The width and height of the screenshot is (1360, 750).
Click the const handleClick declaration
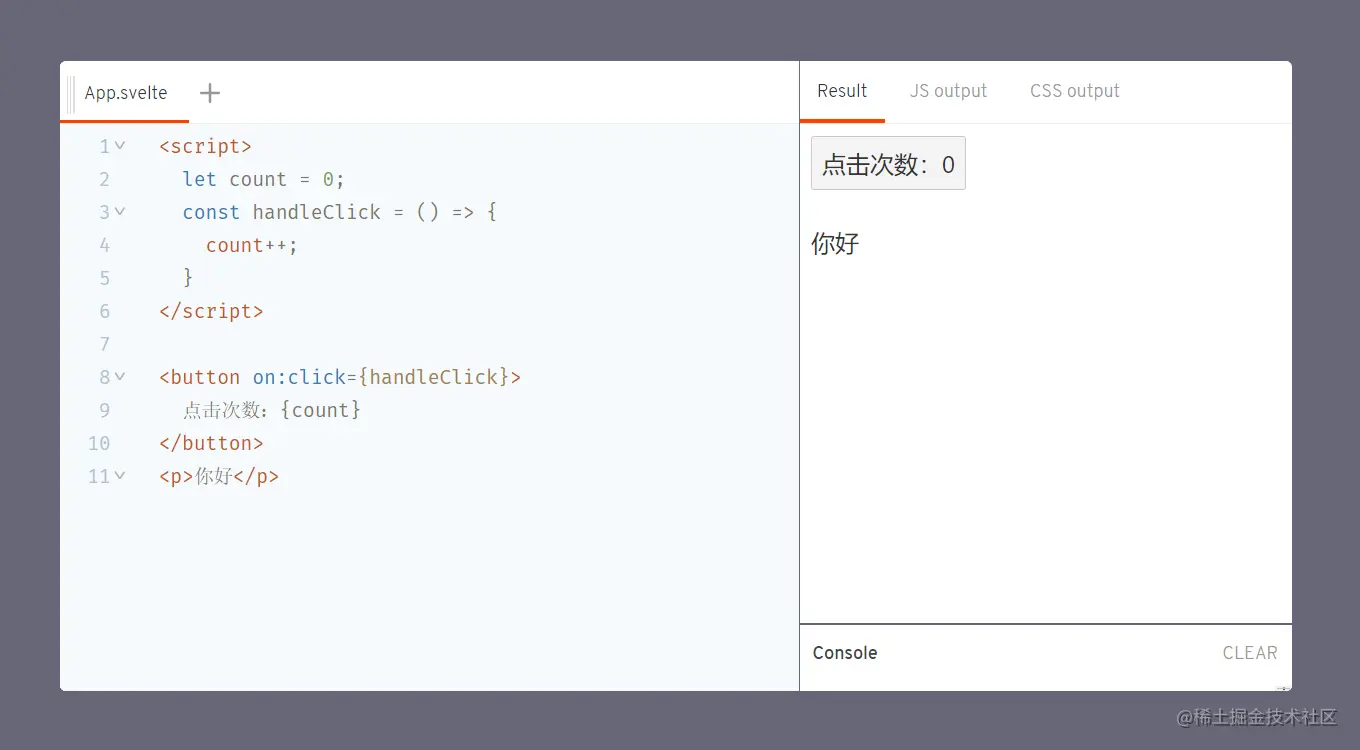tap(340, 212)
